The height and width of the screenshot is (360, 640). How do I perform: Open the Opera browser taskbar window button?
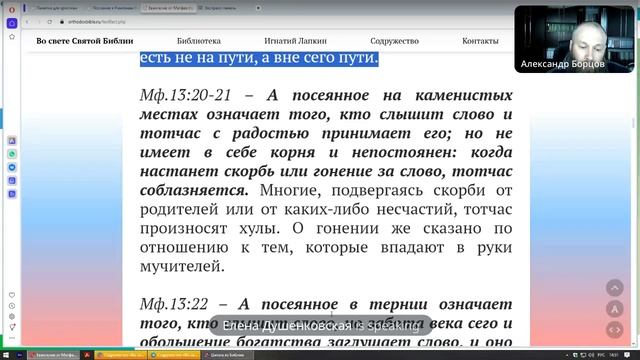[54, 355]
